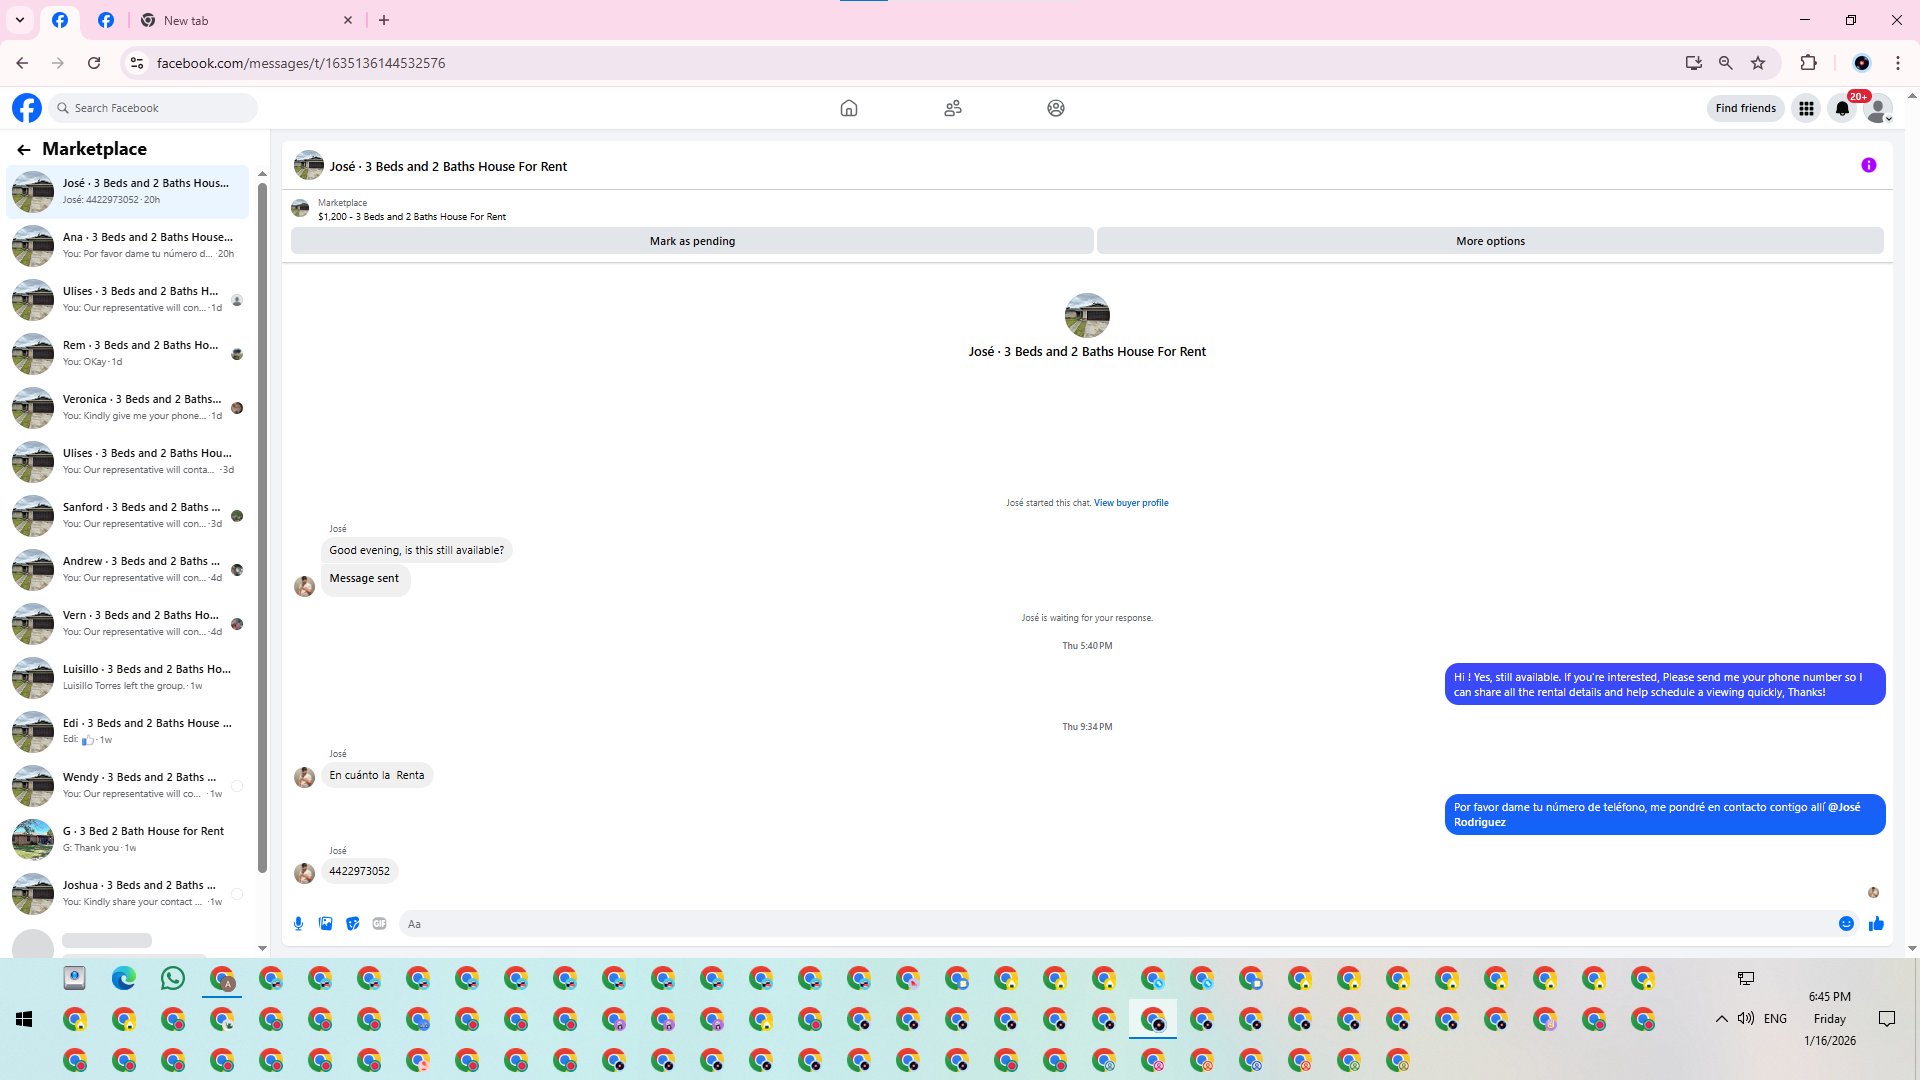Screen dimensions: 1920x1080
Task: Send a thumbs-up like
Action: tap(1876, 924)
